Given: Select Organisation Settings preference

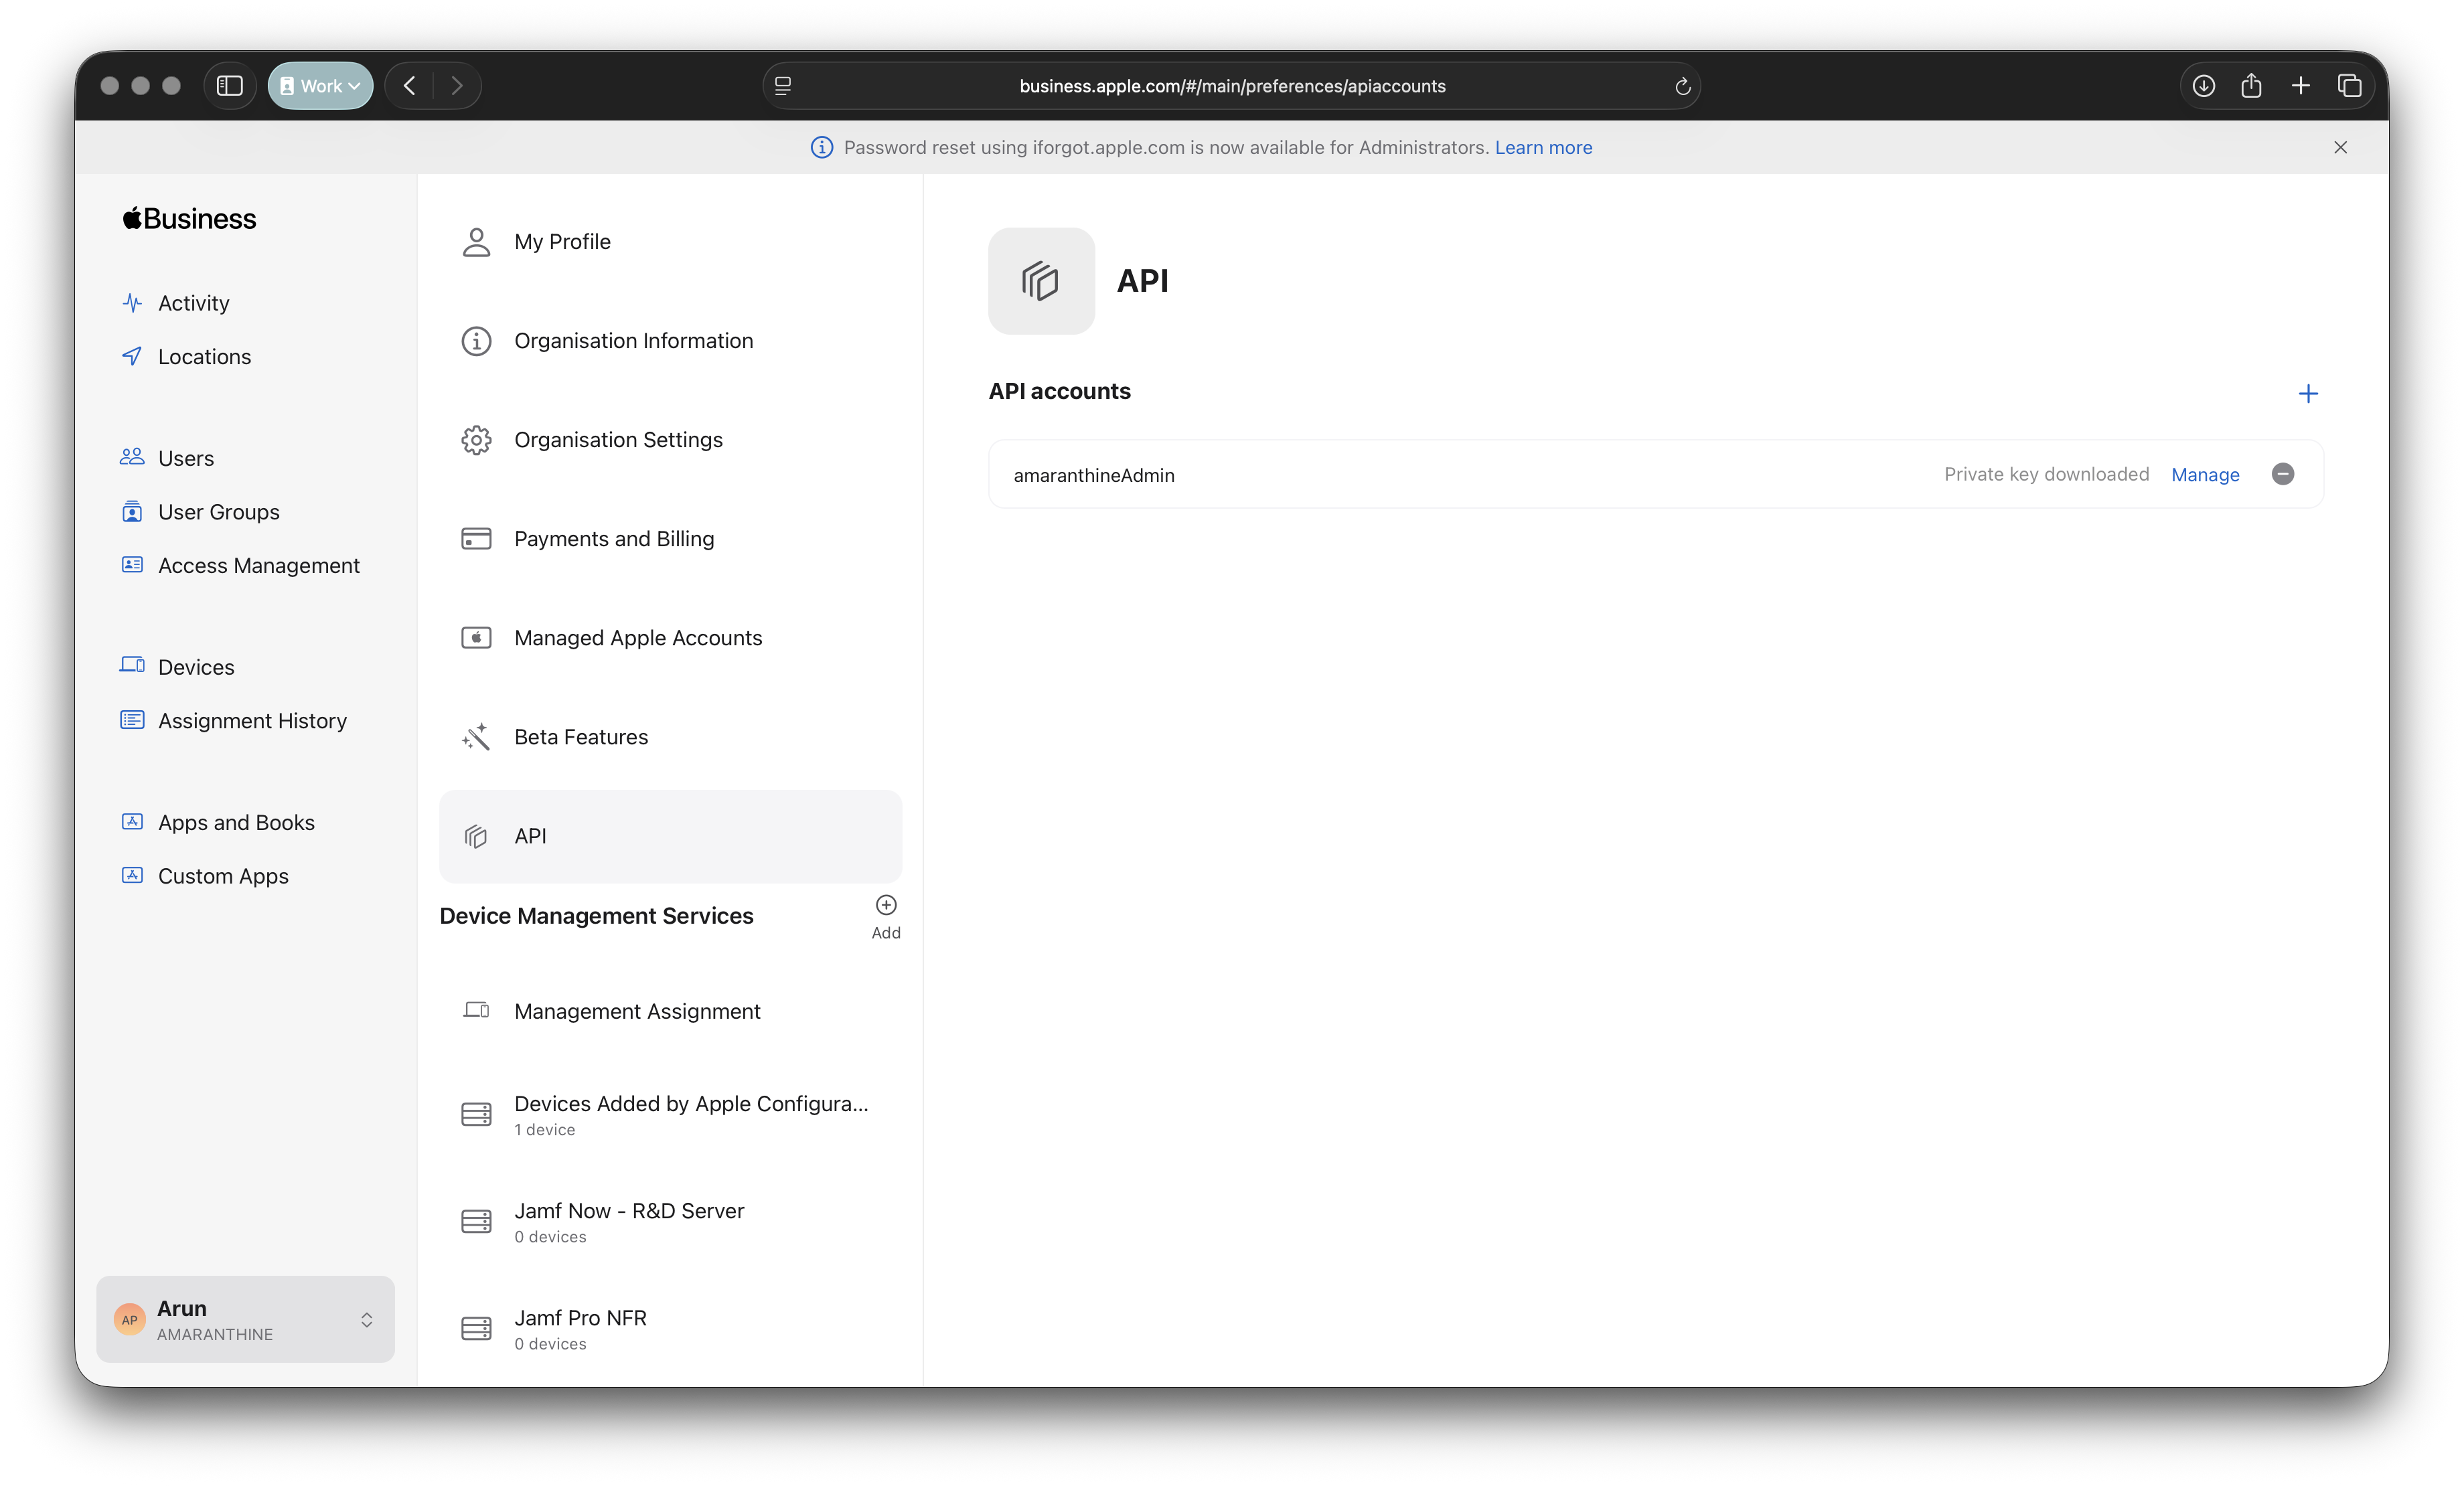Looking at the screenshot, I should click(x=670, y=440).
